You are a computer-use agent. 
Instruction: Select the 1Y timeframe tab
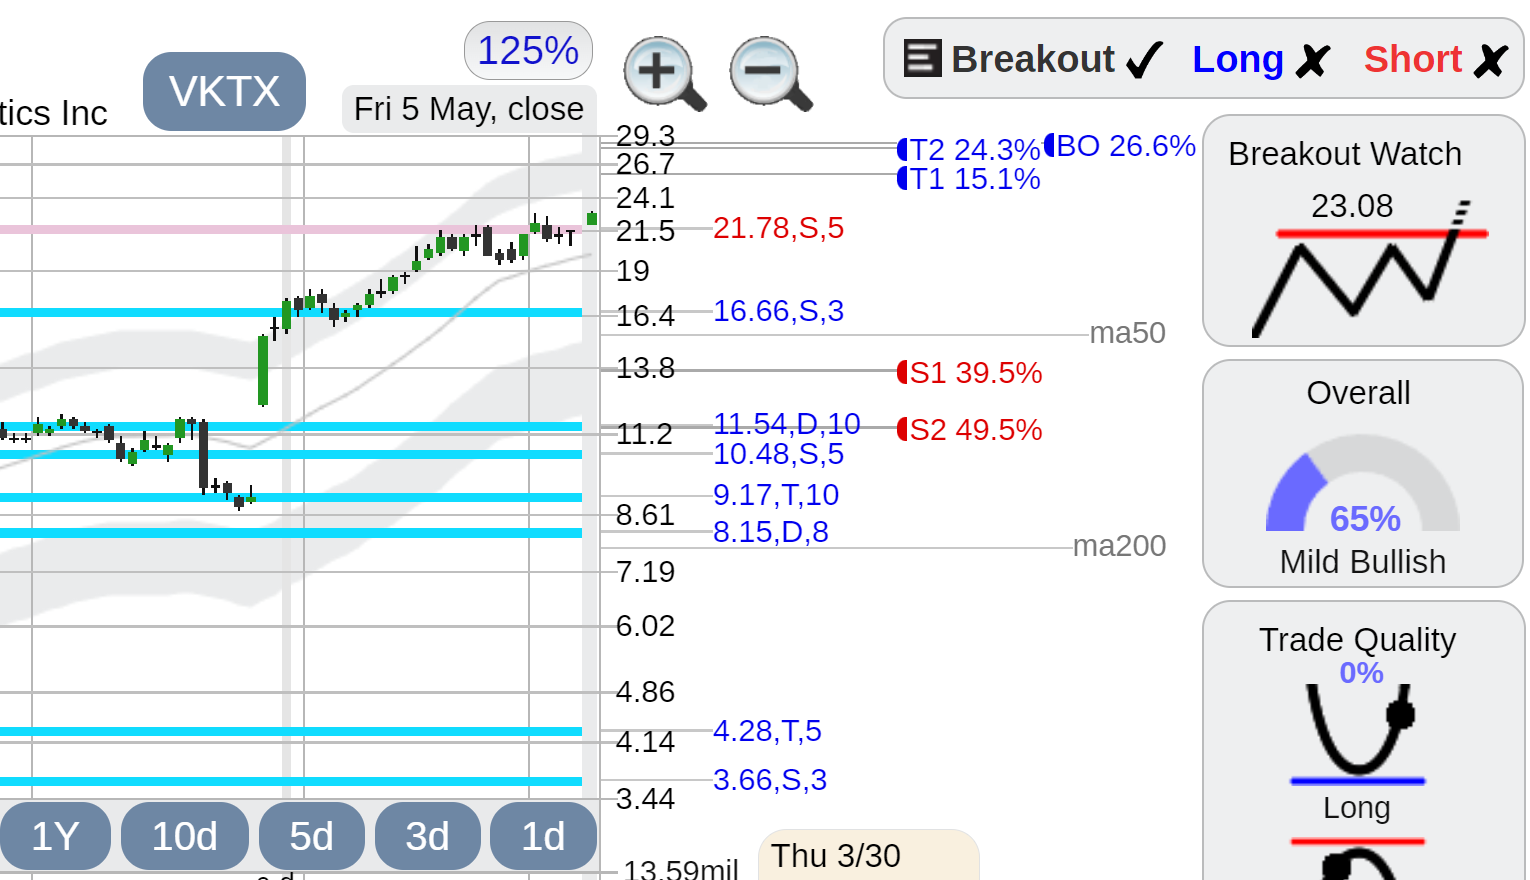point(55,836)
